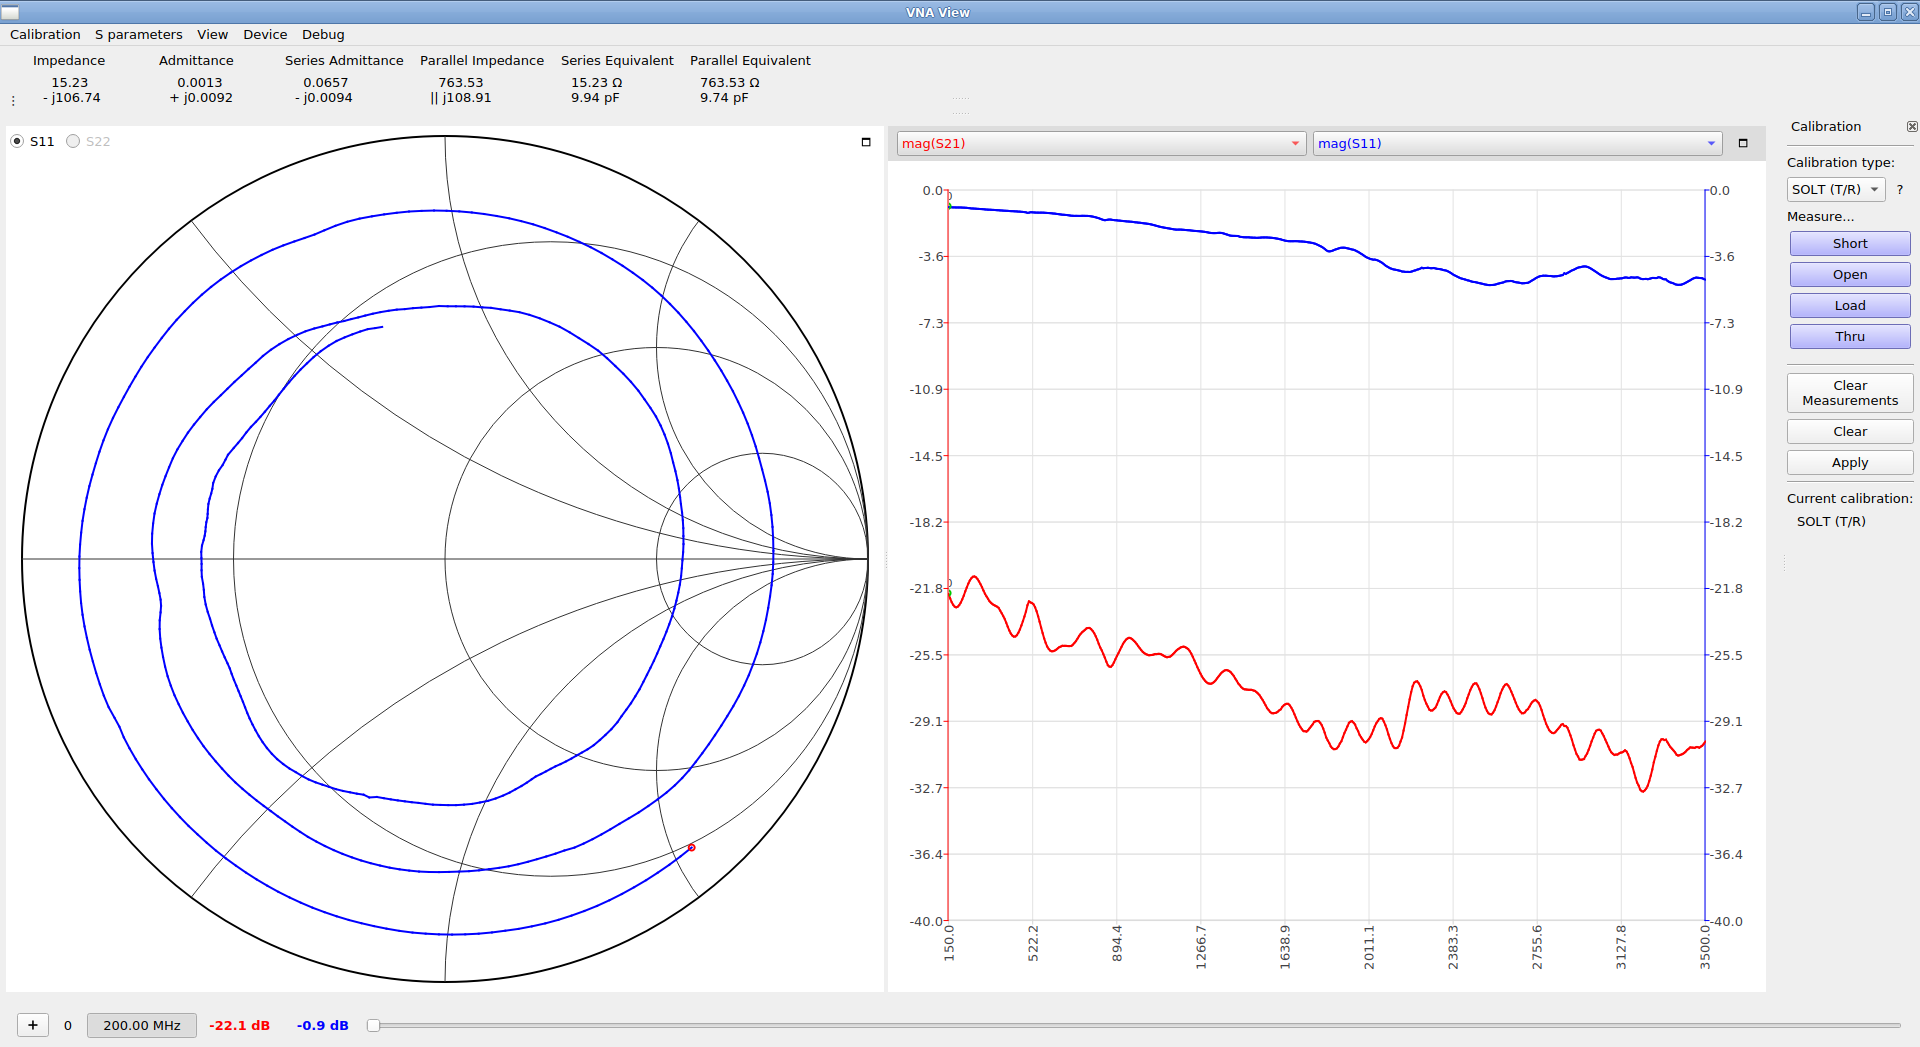Maximize the magnitude graph panel

coord(1743,143)
